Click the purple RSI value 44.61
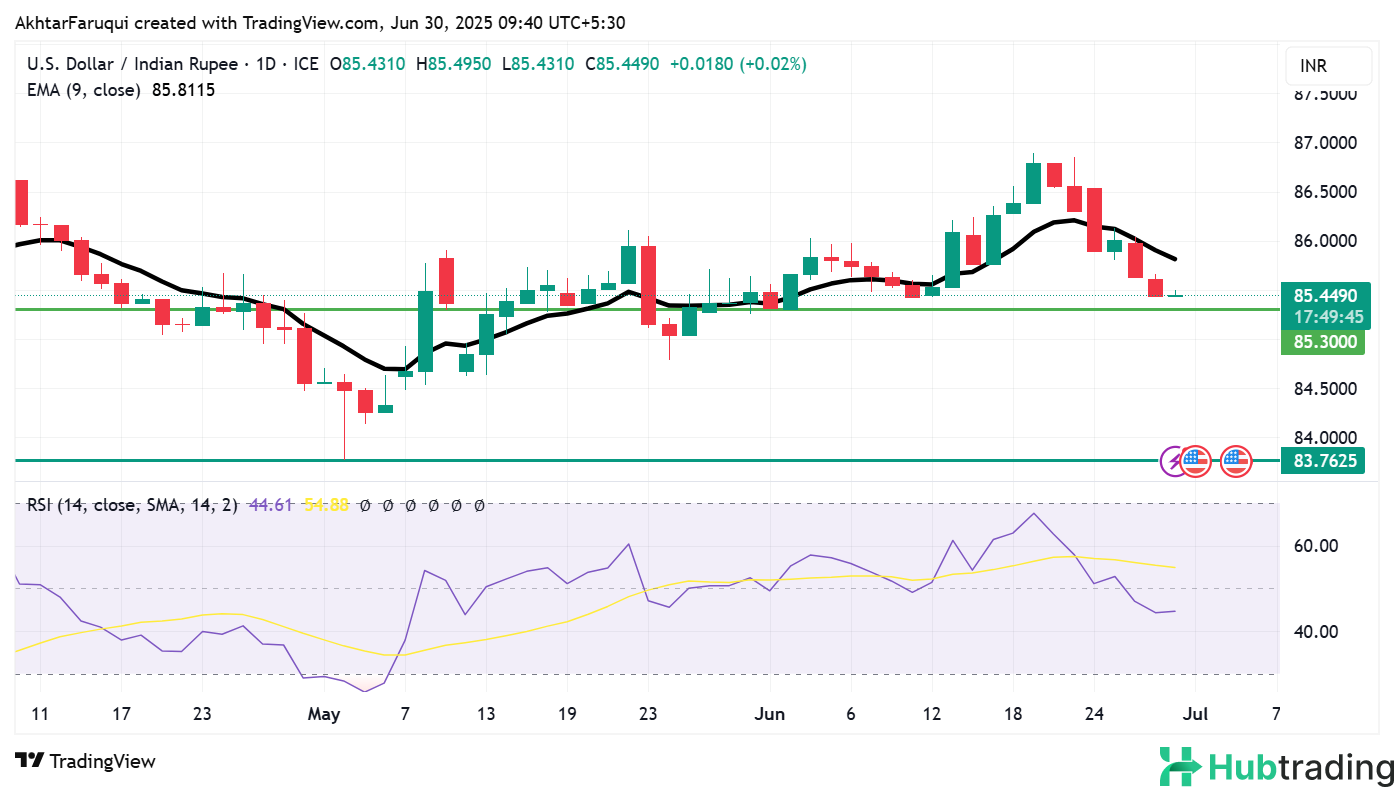1394x787 pixels. (271, 505)
